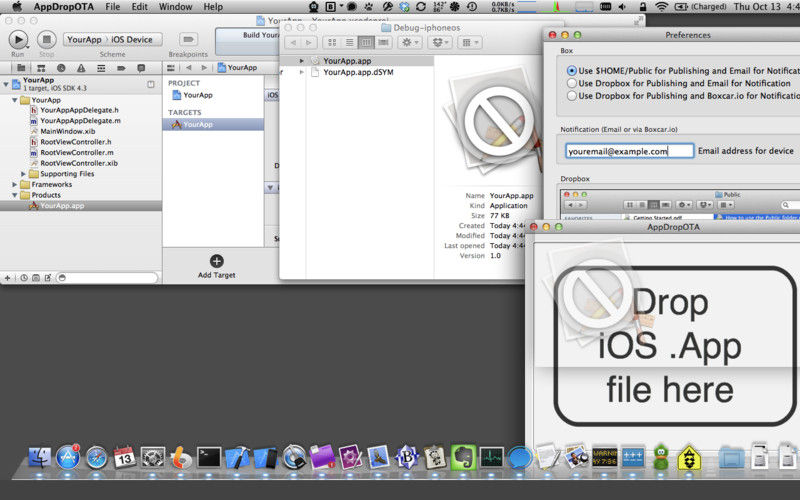The width and height of the screenshot is (800, 500).
Task: Open the File menu
Action: [113, 7]
